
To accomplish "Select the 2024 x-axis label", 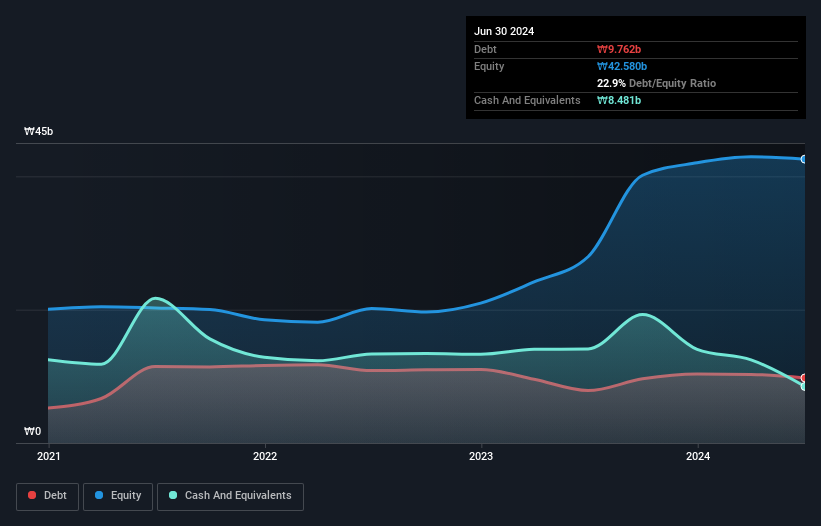I will point(698,456).
